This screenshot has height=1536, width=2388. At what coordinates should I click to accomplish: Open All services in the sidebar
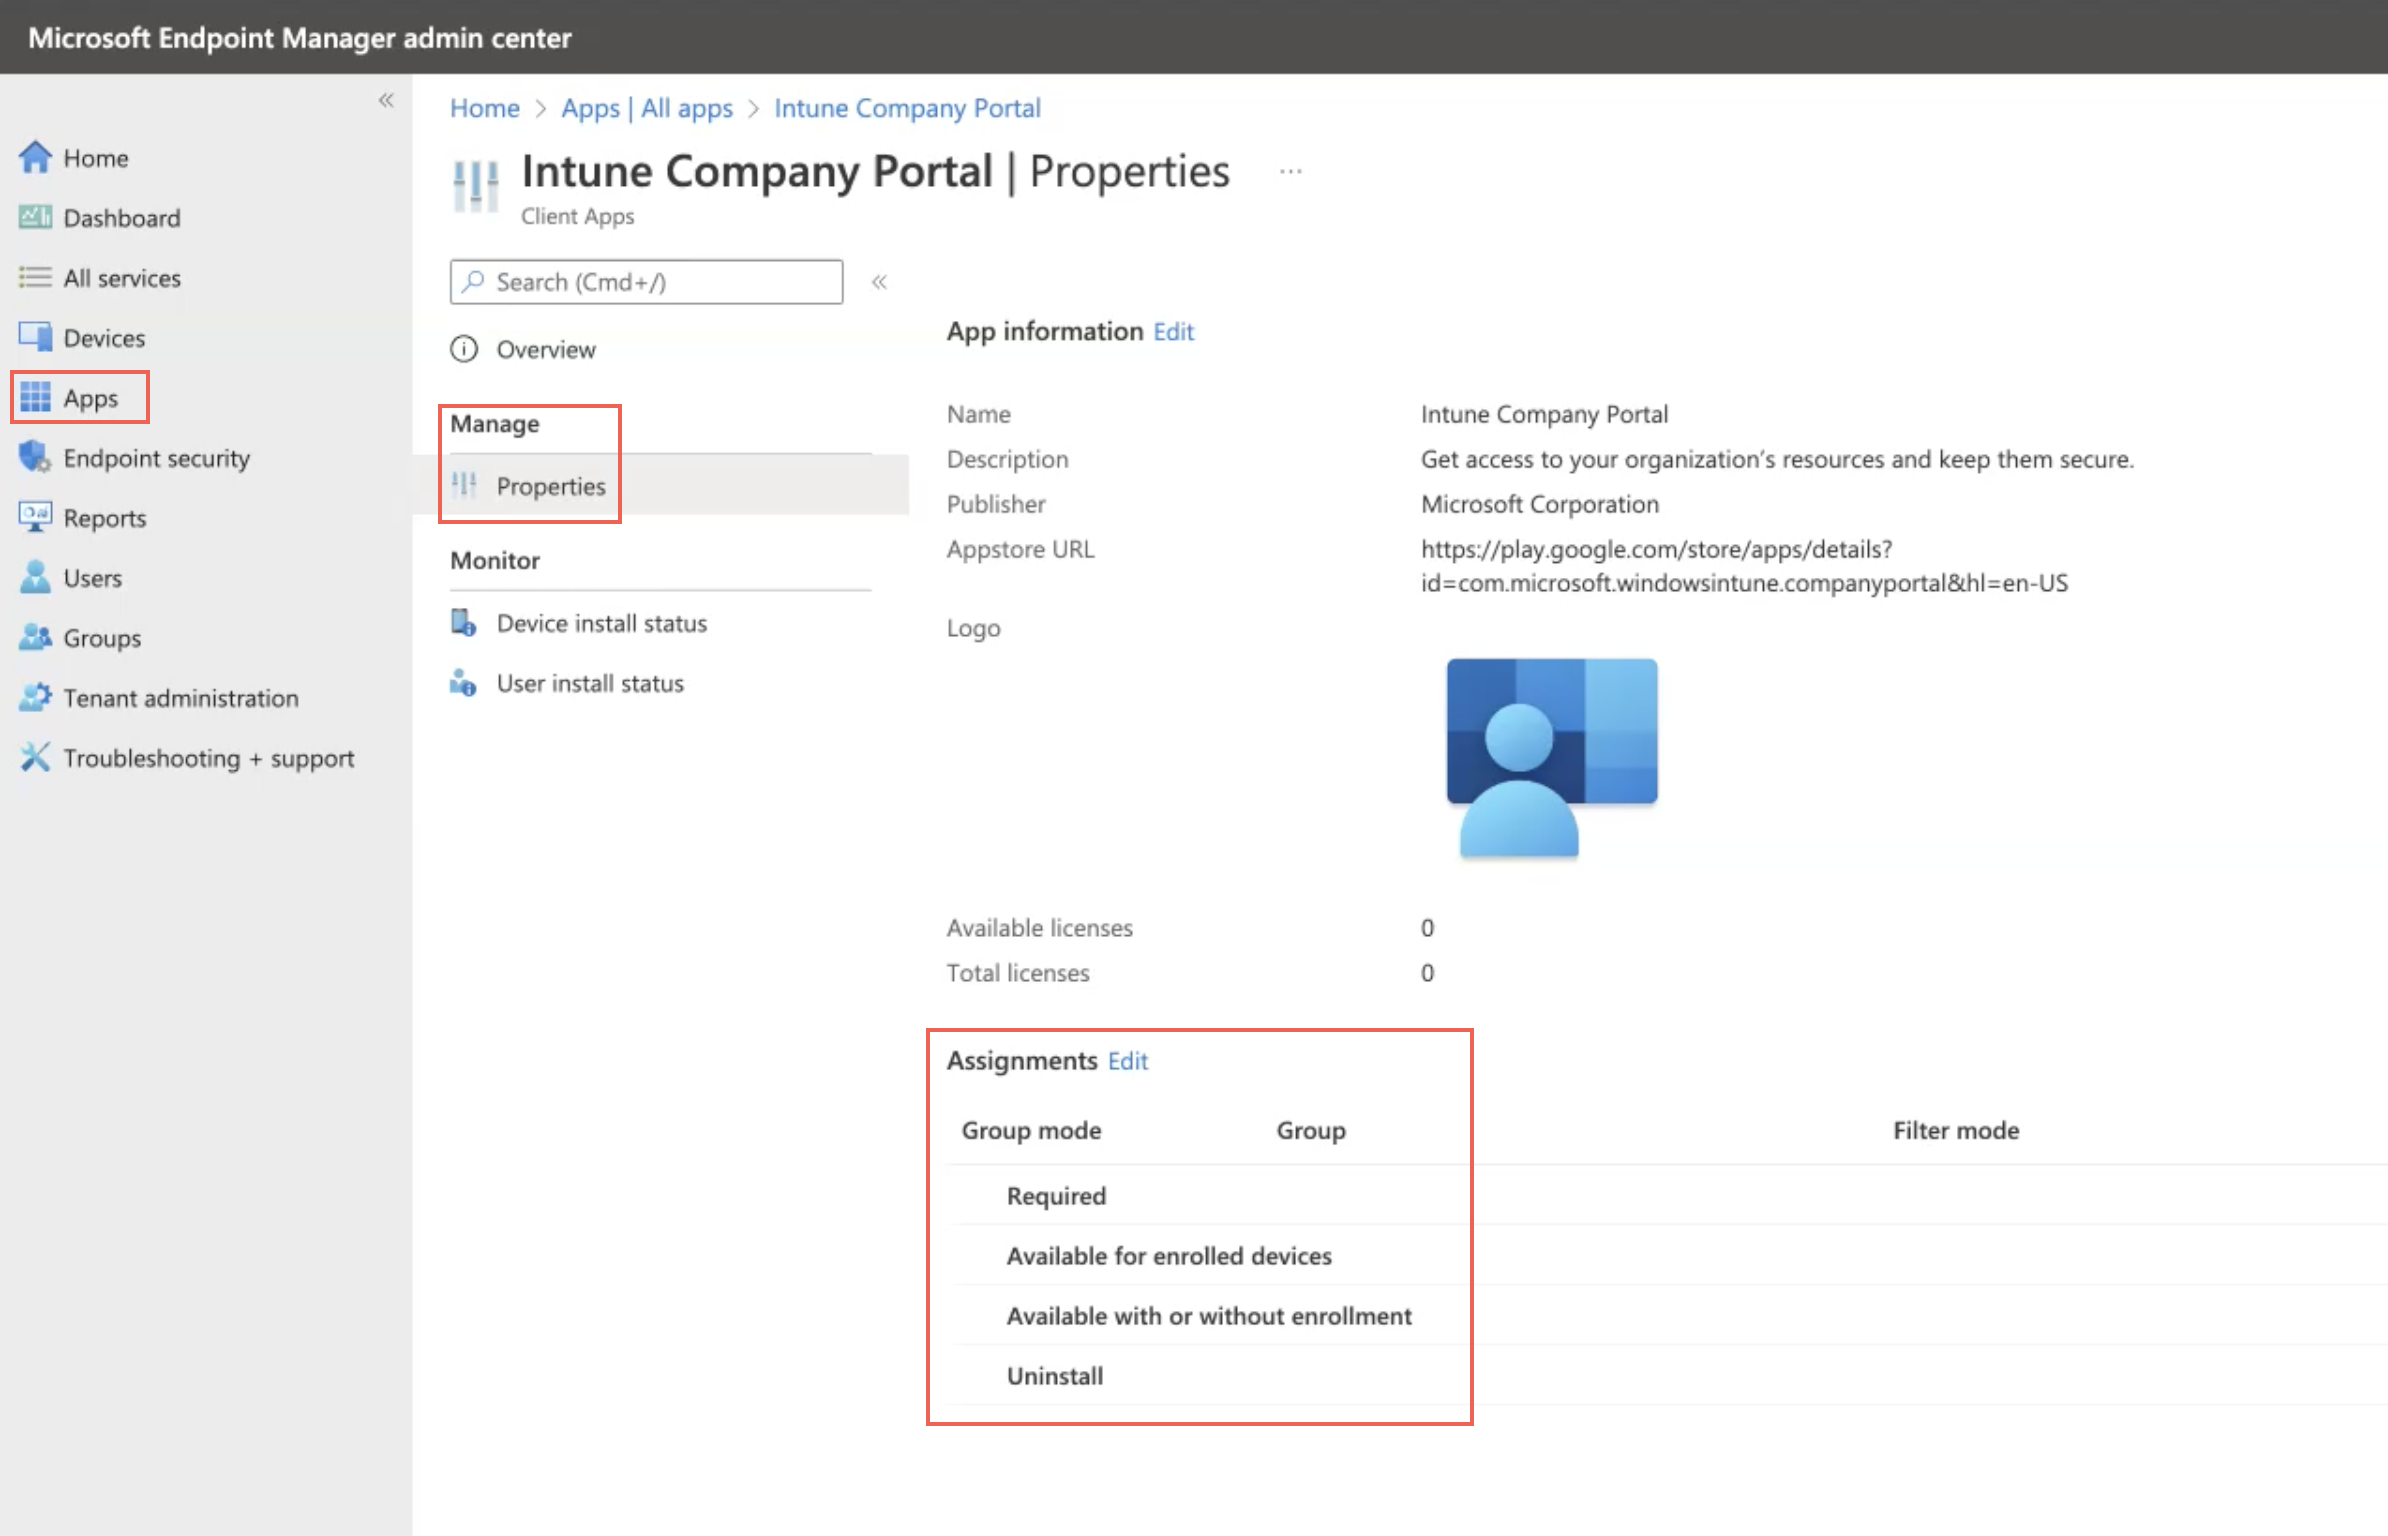coord(122,278)
